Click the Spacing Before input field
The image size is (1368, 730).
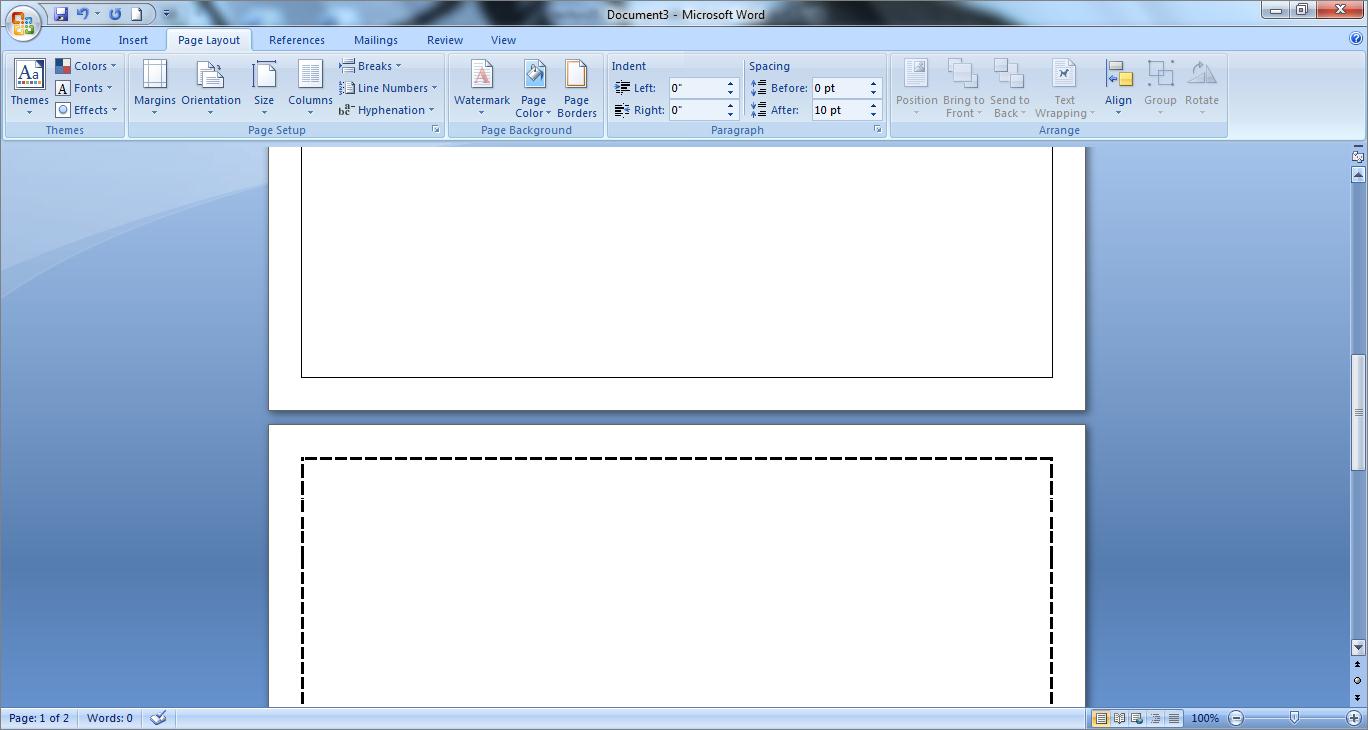(838, 88)
